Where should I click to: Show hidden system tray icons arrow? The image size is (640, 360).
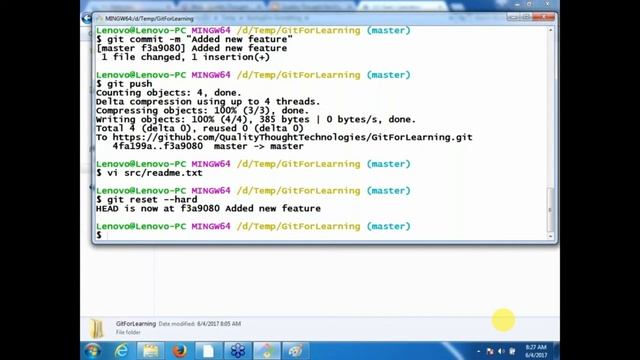click(479, 351)
